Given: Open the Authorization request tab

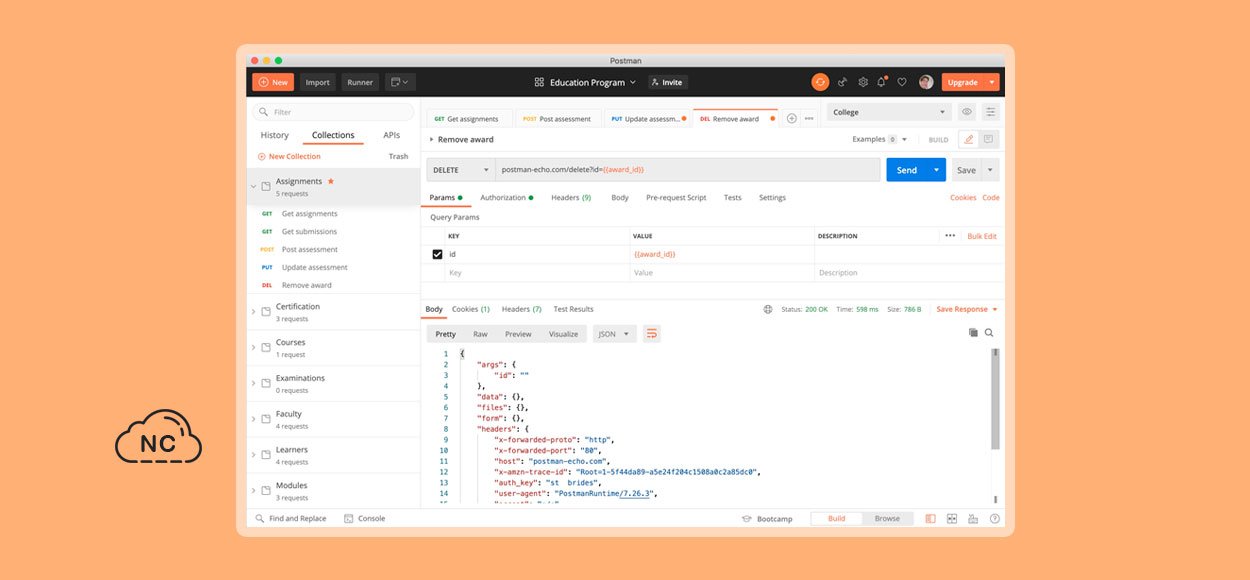Looking at the screenshot, I should click(x=506, y=198).
